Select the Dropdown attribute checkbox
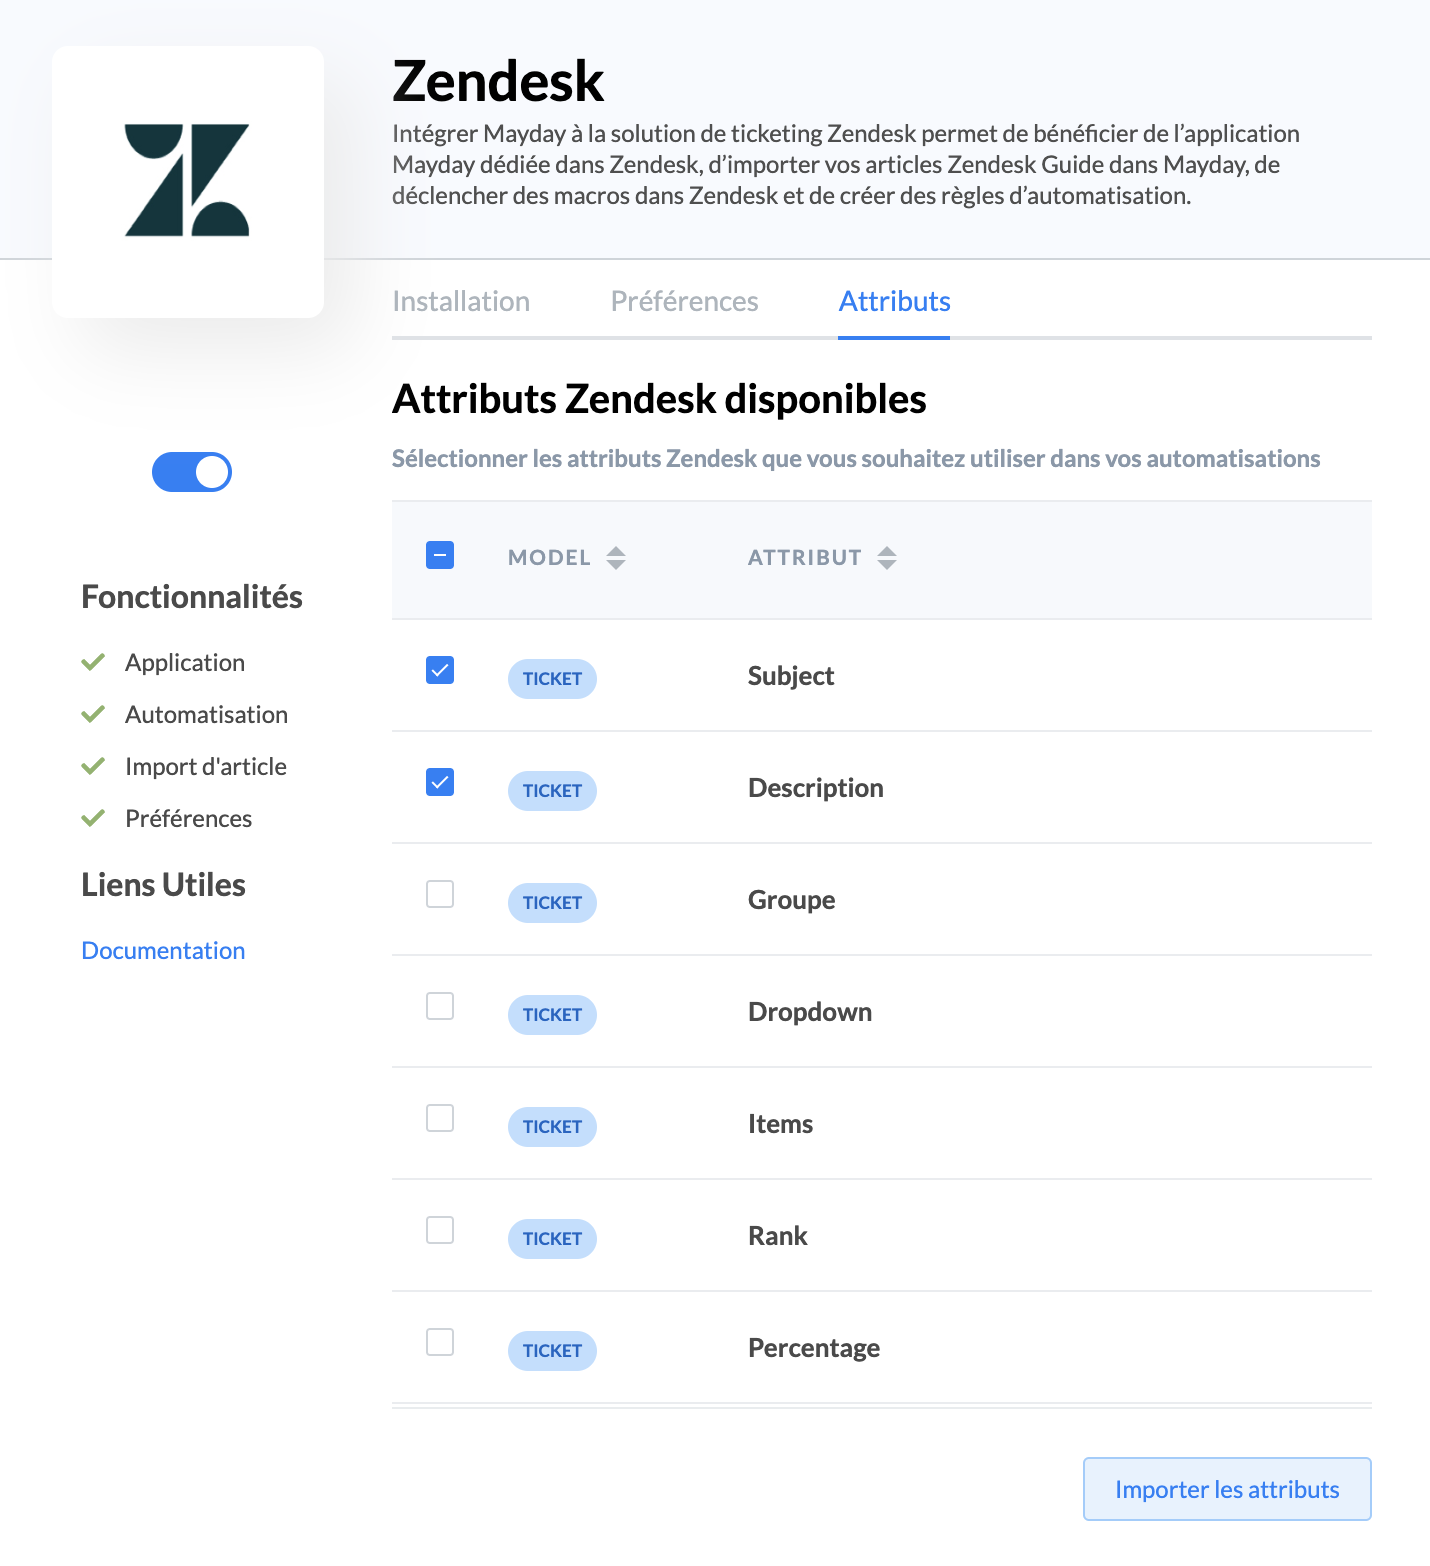The image size is (1430, 1566). pos(440,1006)
